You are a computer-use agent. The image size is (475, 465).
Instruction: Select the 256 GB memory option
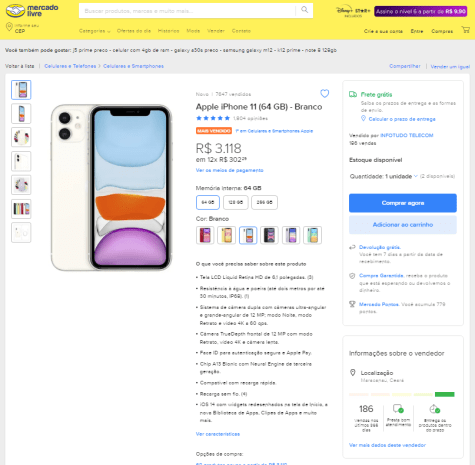(x=264, y=202)
